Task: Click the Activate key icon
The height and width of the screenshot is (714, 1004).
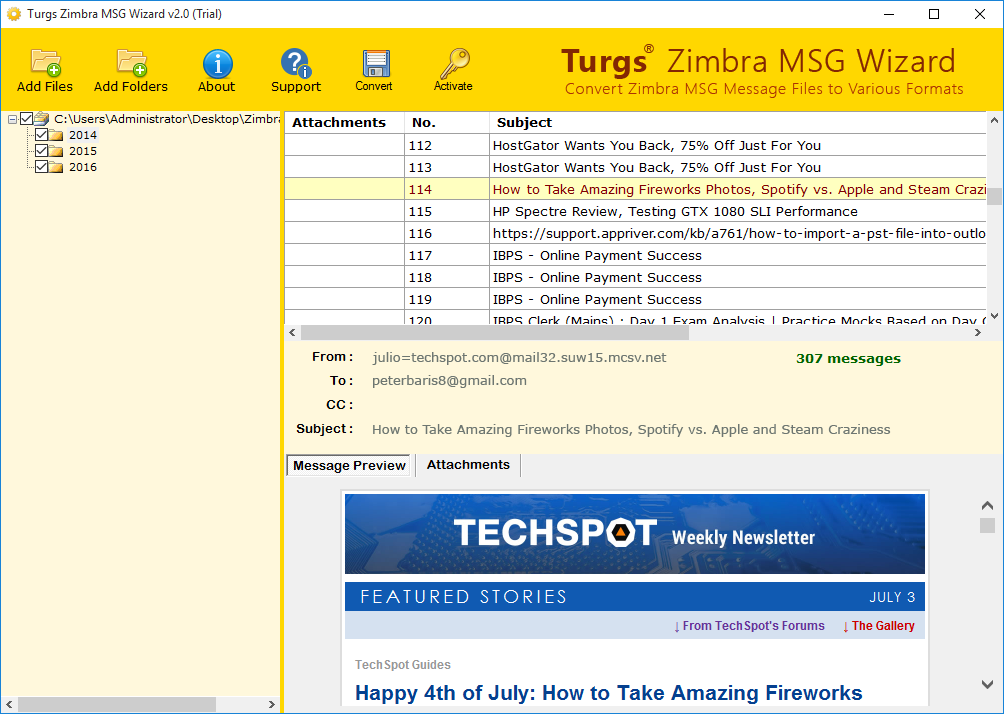Action: [454, 63]
